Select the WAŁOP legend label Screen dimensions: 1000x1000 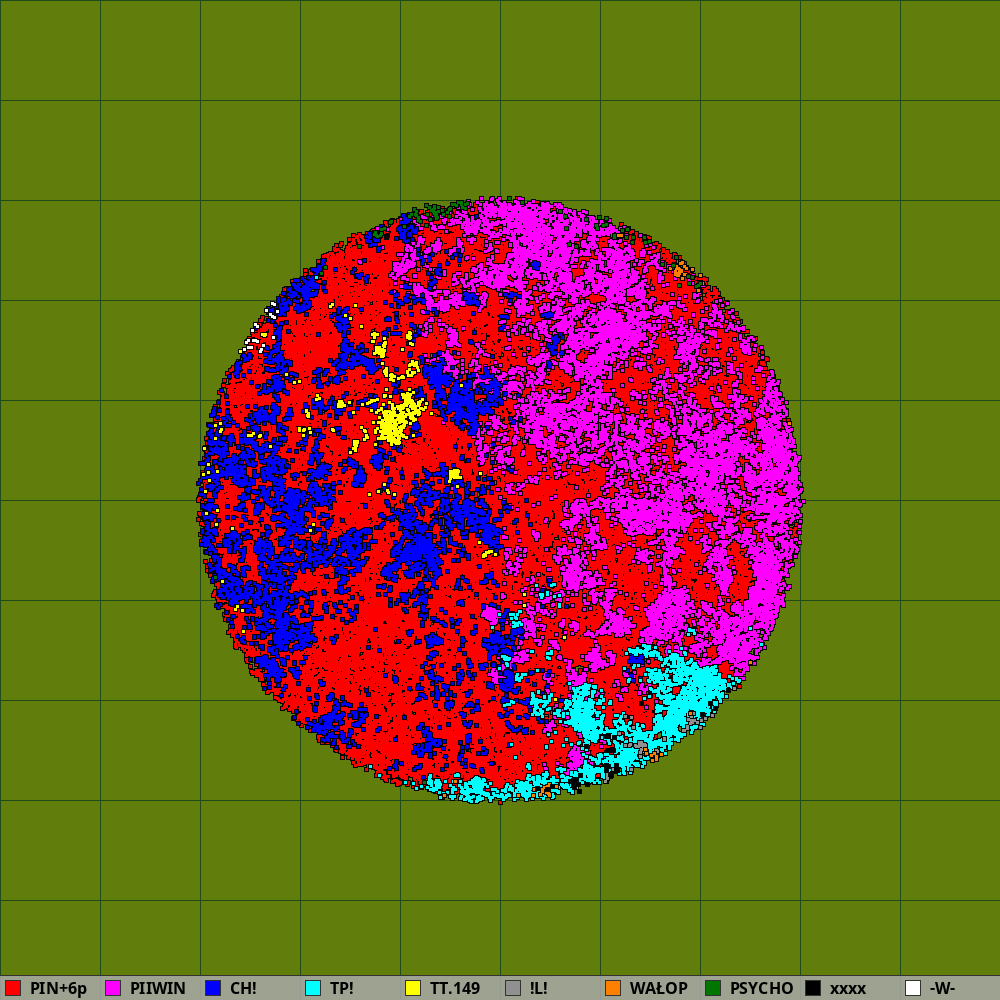pyautogui.click(x=658, y=989)
